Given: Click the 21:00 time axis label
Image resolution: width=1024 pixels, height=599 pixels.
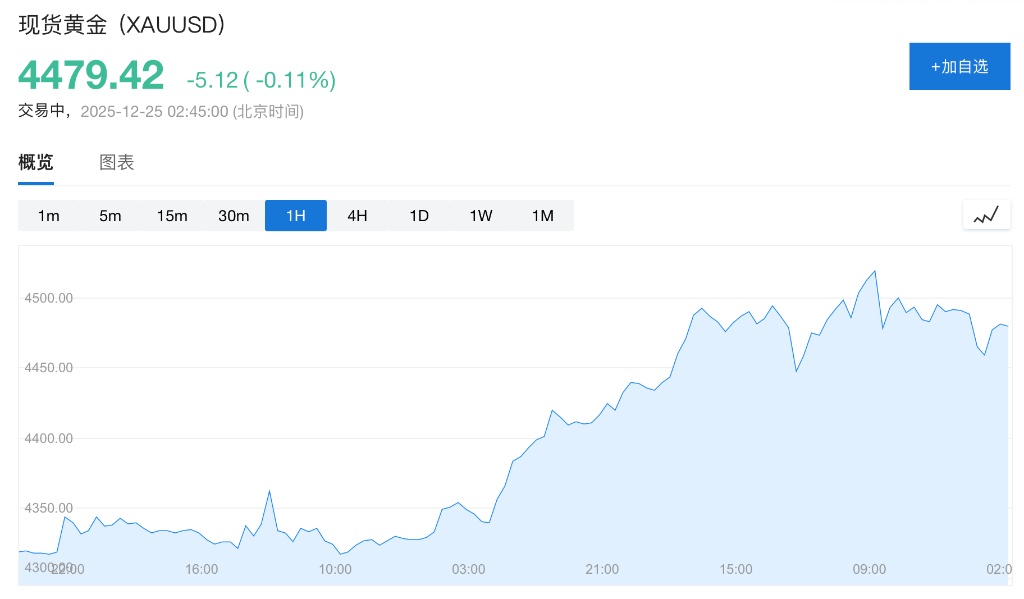Looking at the screenshot, I should pos(602,569).
